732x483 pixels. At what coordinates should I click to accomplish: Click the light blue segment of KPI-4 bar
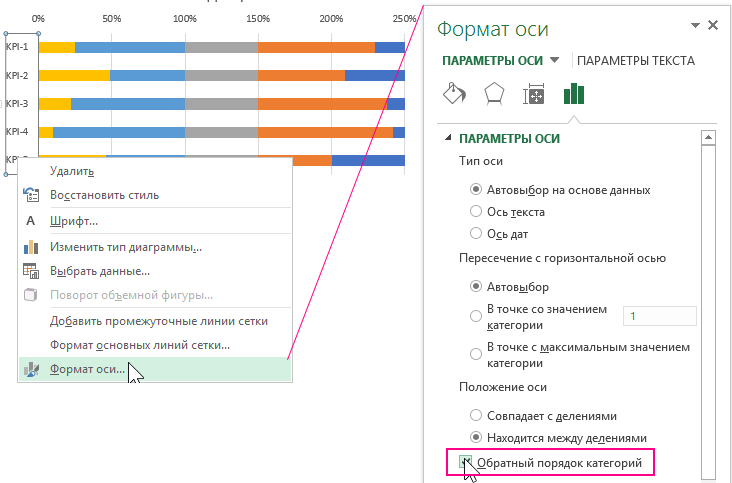(x=119, y=132)
